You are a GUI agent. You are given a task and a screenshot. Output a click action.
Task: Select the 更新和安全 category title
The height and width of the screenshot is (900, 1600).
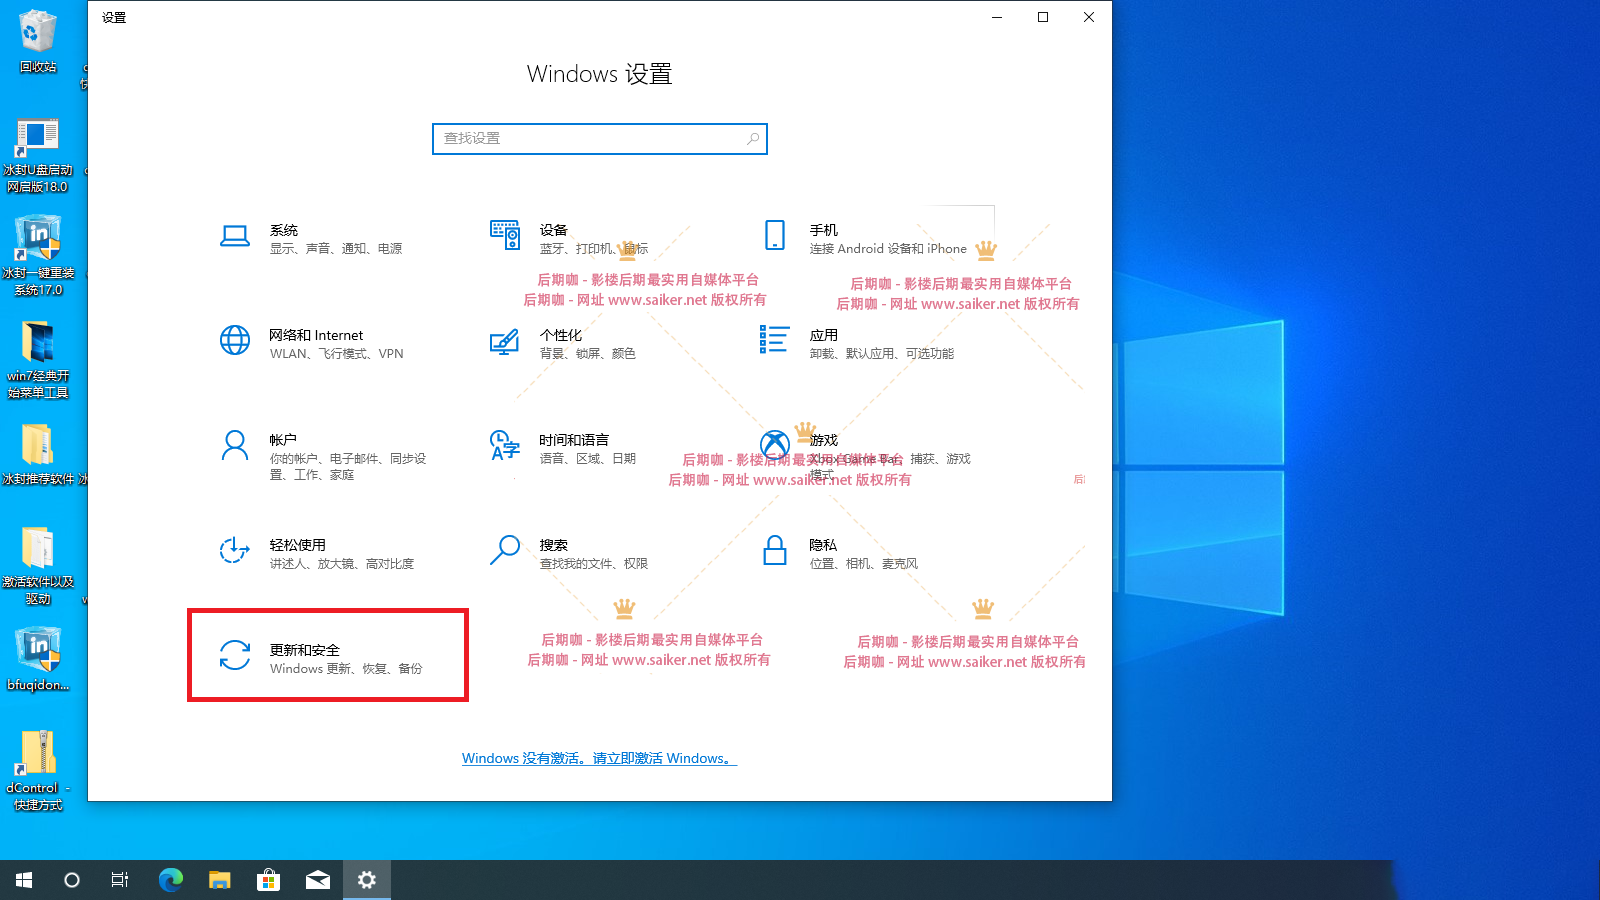pyautogui.click(x=305, y=650)
